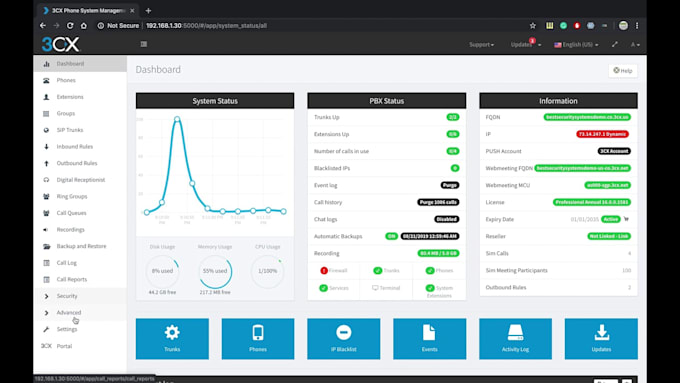The width and height of the screenshot is (680, 383).
Task: Click the Expiry Date Active badge
Action: click(611, 219)
